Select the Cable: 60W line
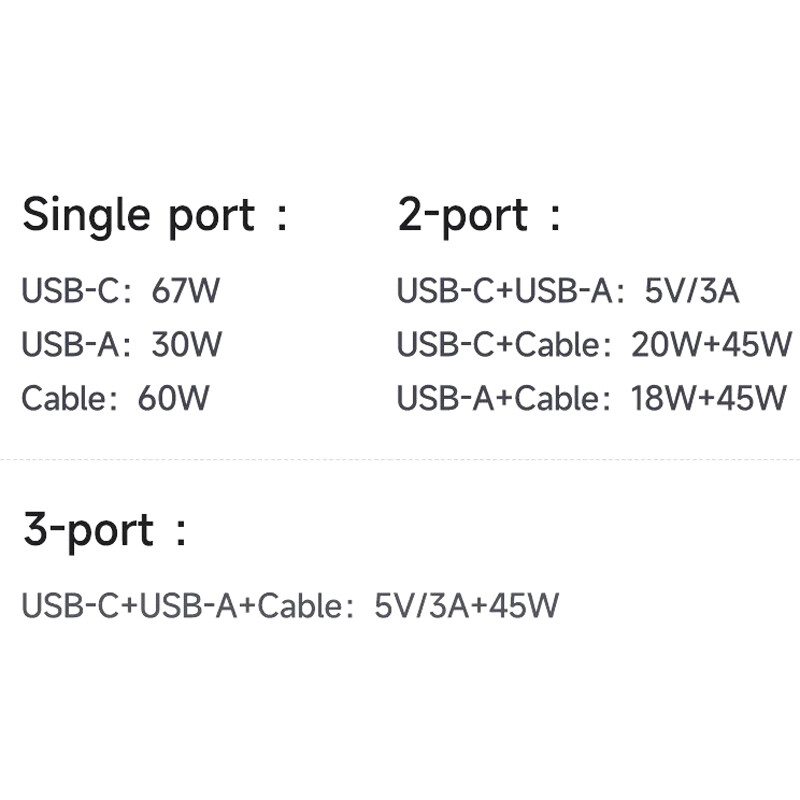Viewport: 800px width, 800px height. pos(115,397)
